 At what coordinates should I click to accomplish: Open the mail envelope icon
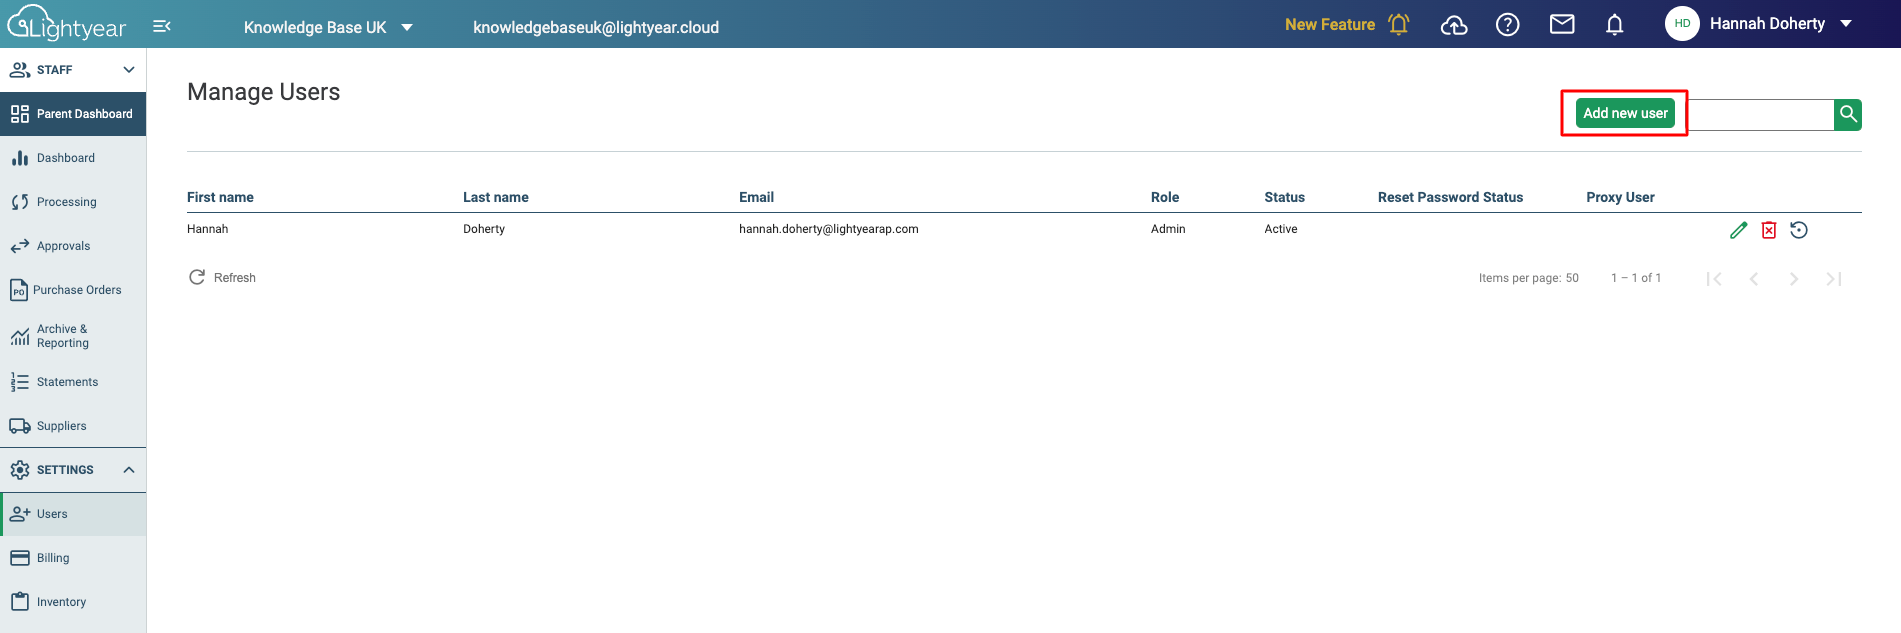pos(1562,24)
